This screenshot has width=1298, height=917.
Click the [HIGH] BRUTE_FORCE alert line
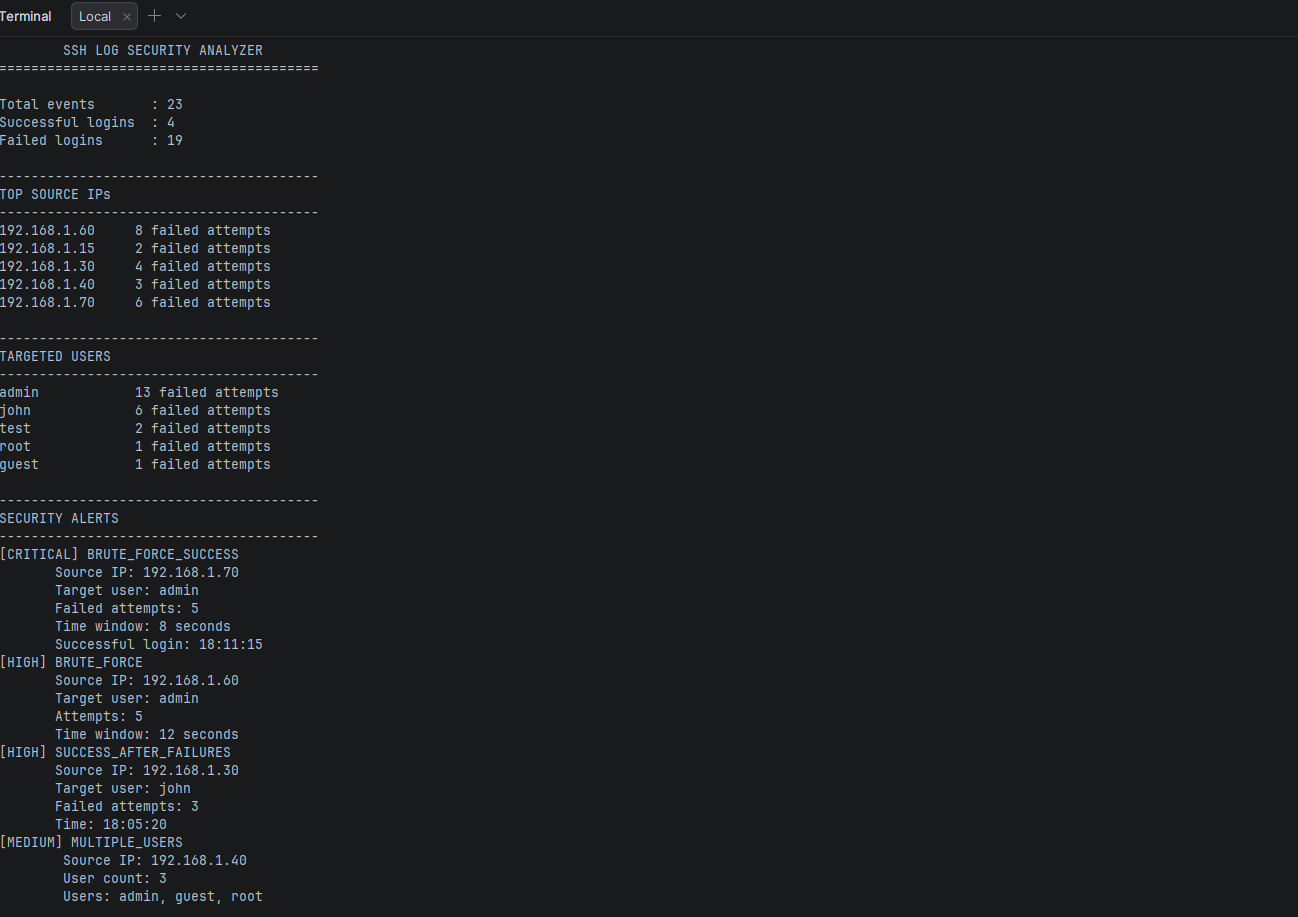(71, 662)
